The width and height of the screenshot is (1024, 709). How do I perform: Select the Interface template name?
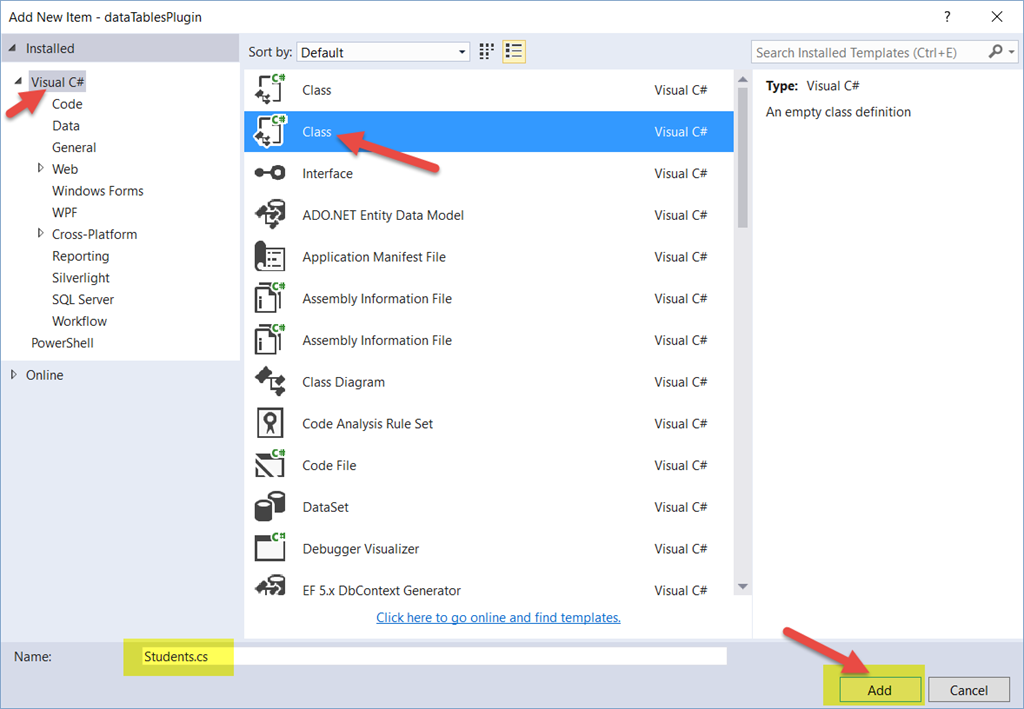tap(327, 173)
